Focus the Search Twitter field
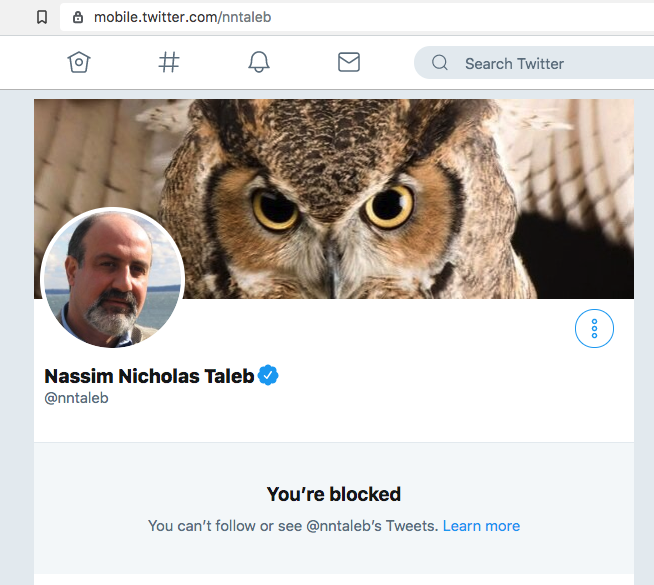Image resolution: width=654 pixels, height=585 pixels. click(540, 63)
